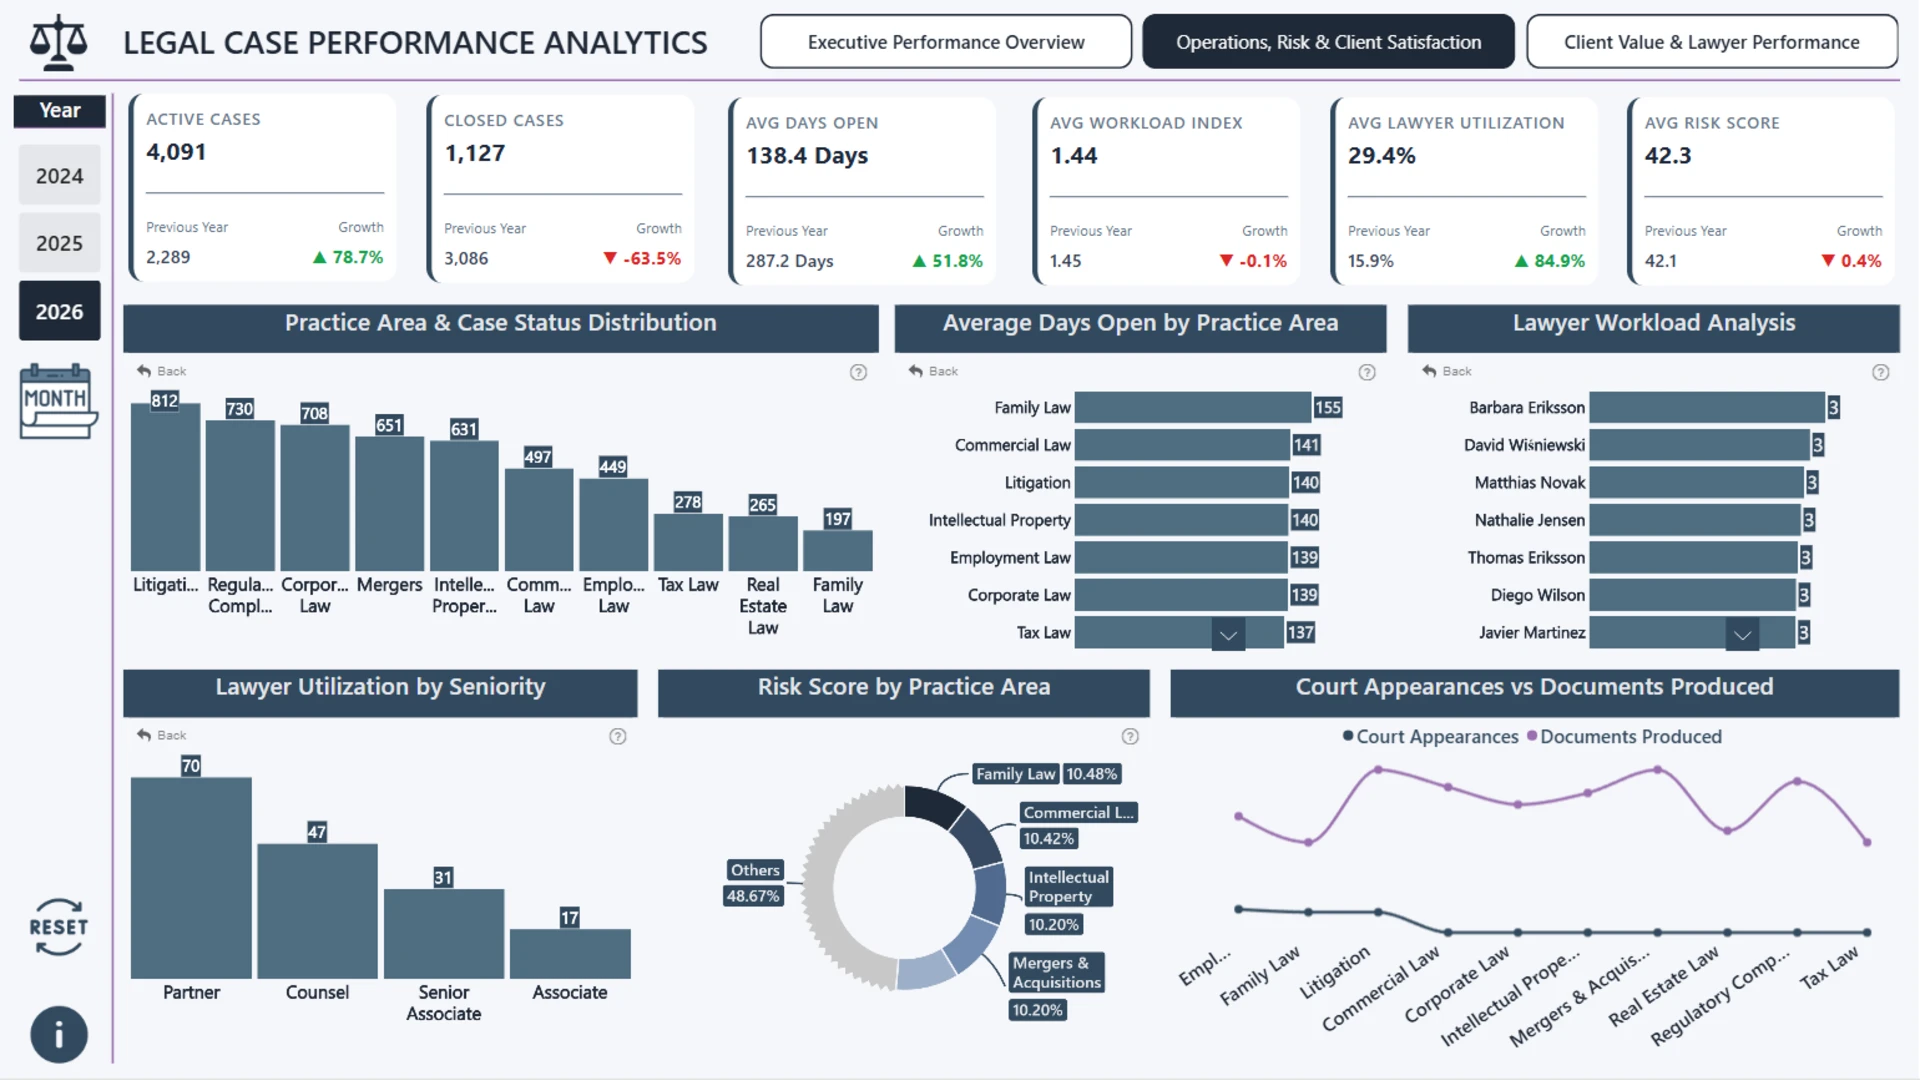Viewport: 1920px width, 1080px height.
Task: Select the Associate utilization bar labeled 17
Action: tap(570, 954)
